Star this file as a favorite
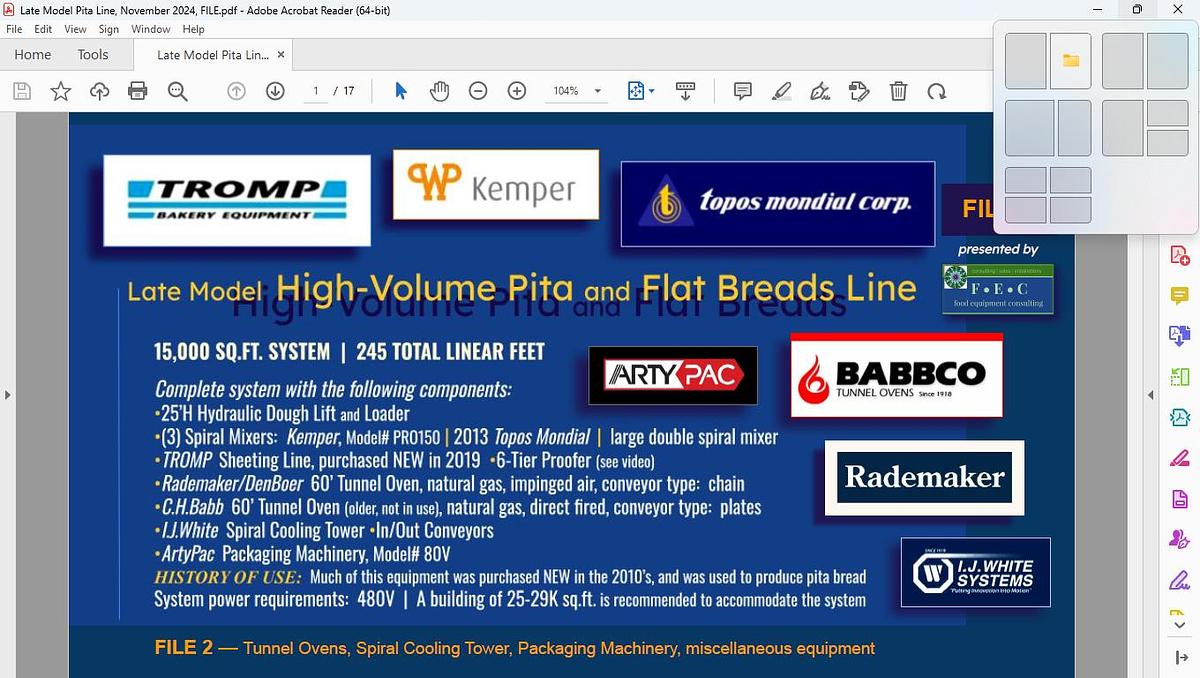This screenshot has height=678, width=1200. [x=61, y=91]
